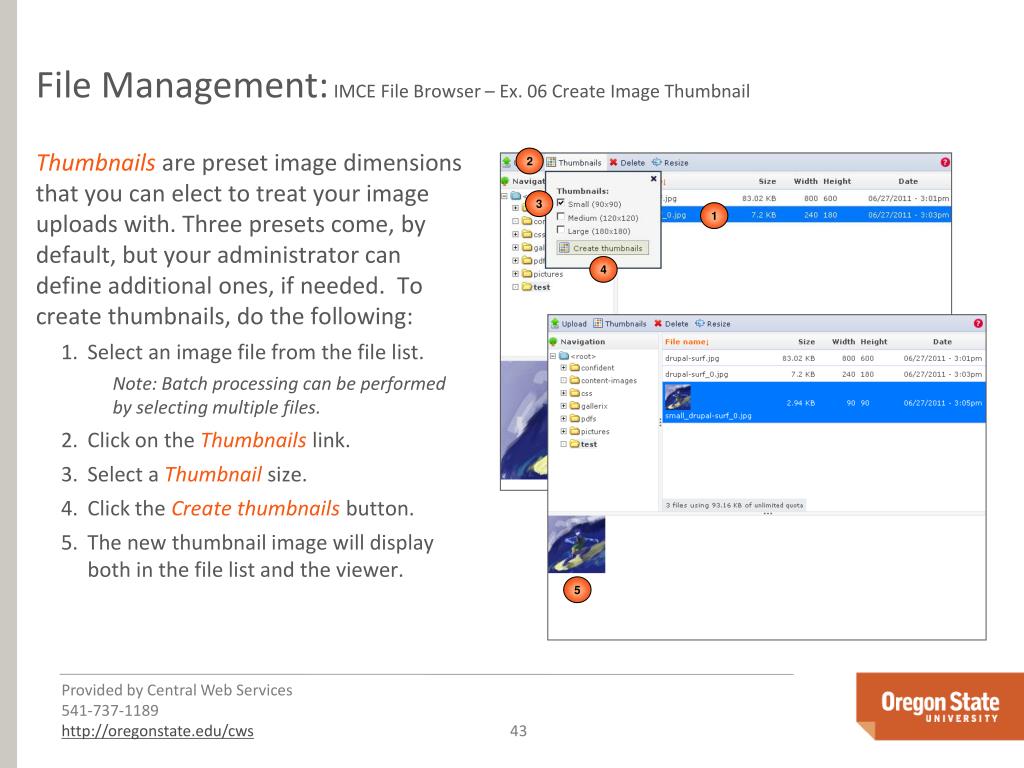
Task: Sort by Size column in the upper window
Action: point(767,181)
